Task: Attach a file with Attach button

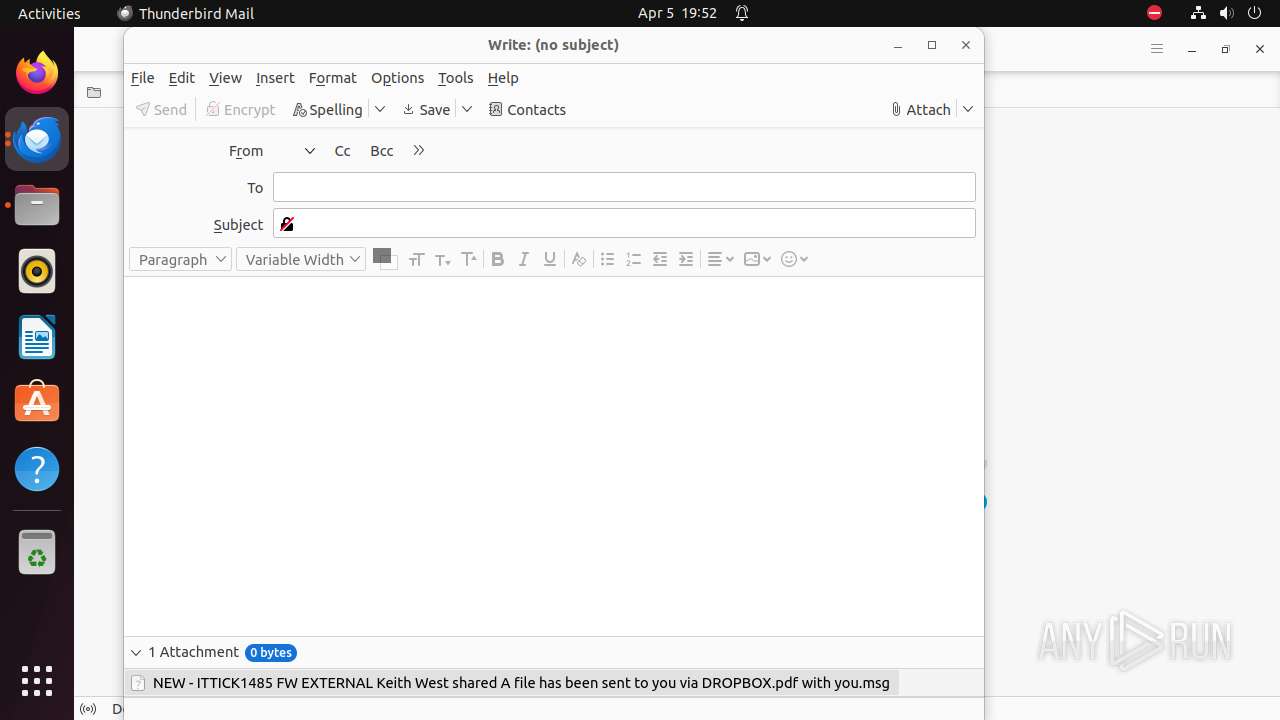Action: 921,109
